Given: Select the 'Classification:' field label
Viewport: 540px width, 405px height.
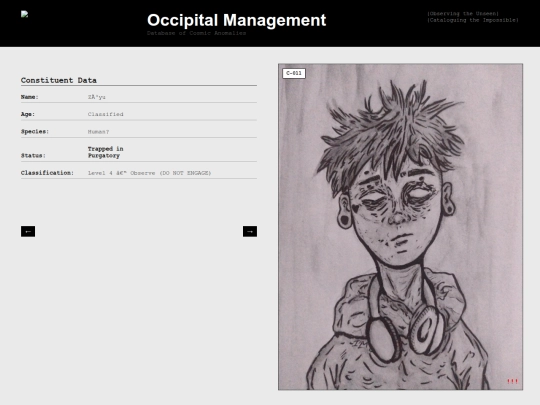Looking at the screenshot, I should [x=47, y=173].
